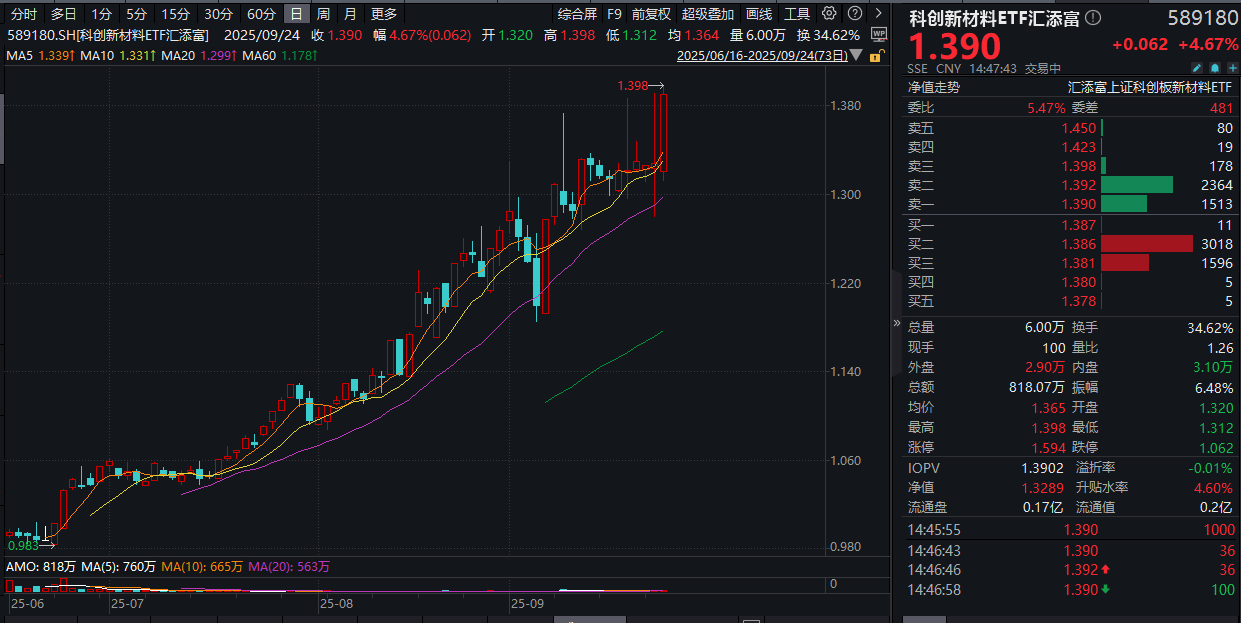
Task: Click the 超级叠加 overlay button
Action: pos(707,14)
